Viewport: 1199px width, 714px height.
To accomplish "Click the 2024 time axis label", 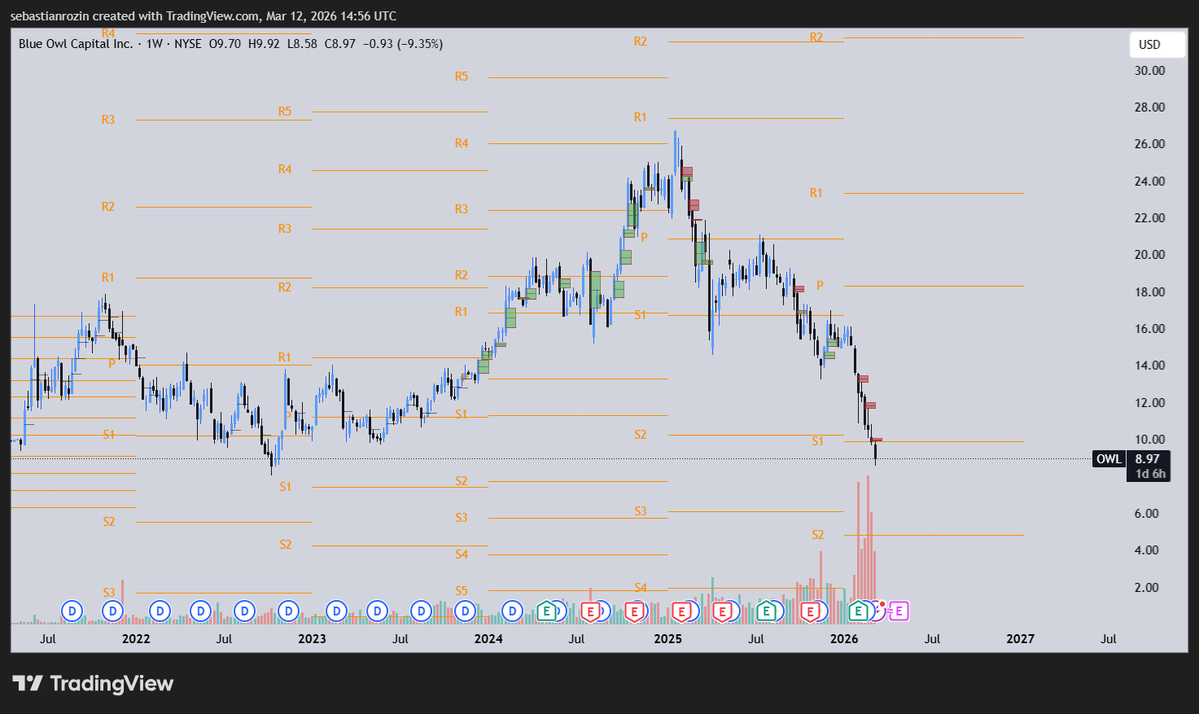I will 489,639.
